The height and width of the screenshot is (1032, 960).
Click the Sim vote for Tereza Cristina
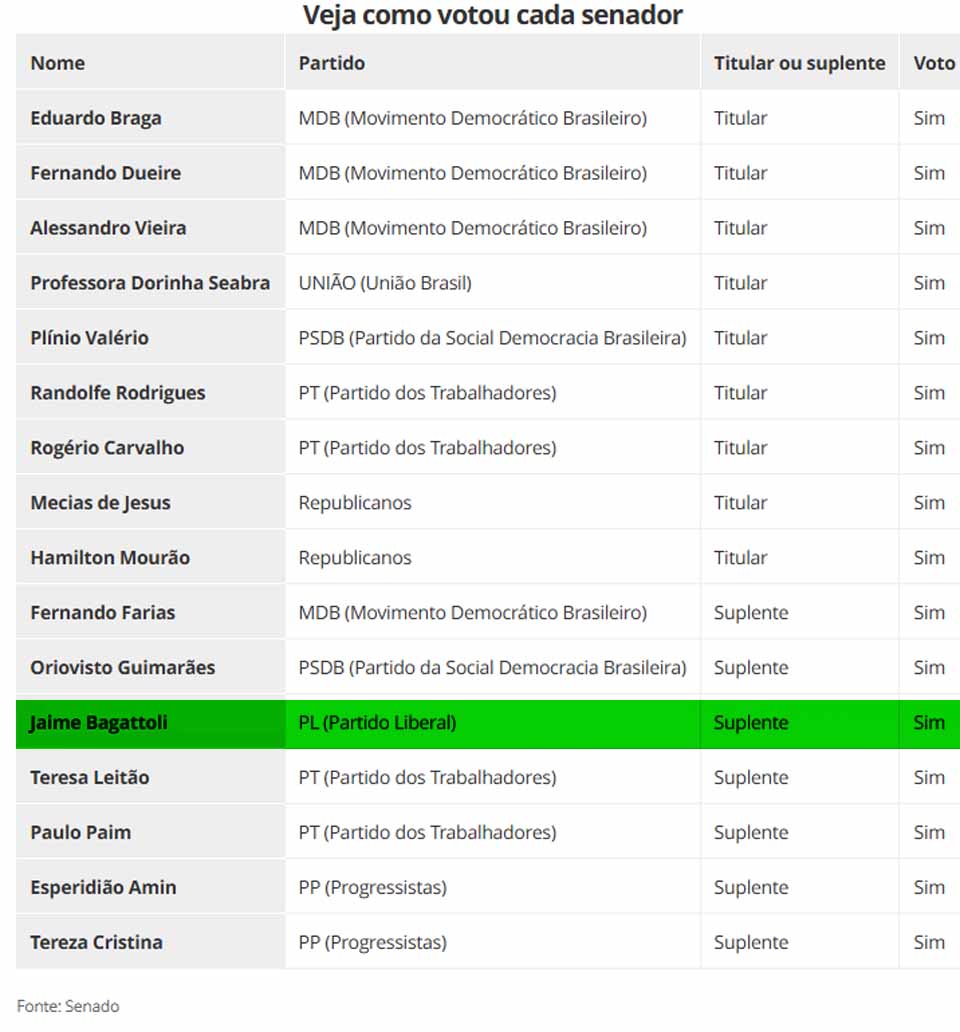[x=929, y=943]
